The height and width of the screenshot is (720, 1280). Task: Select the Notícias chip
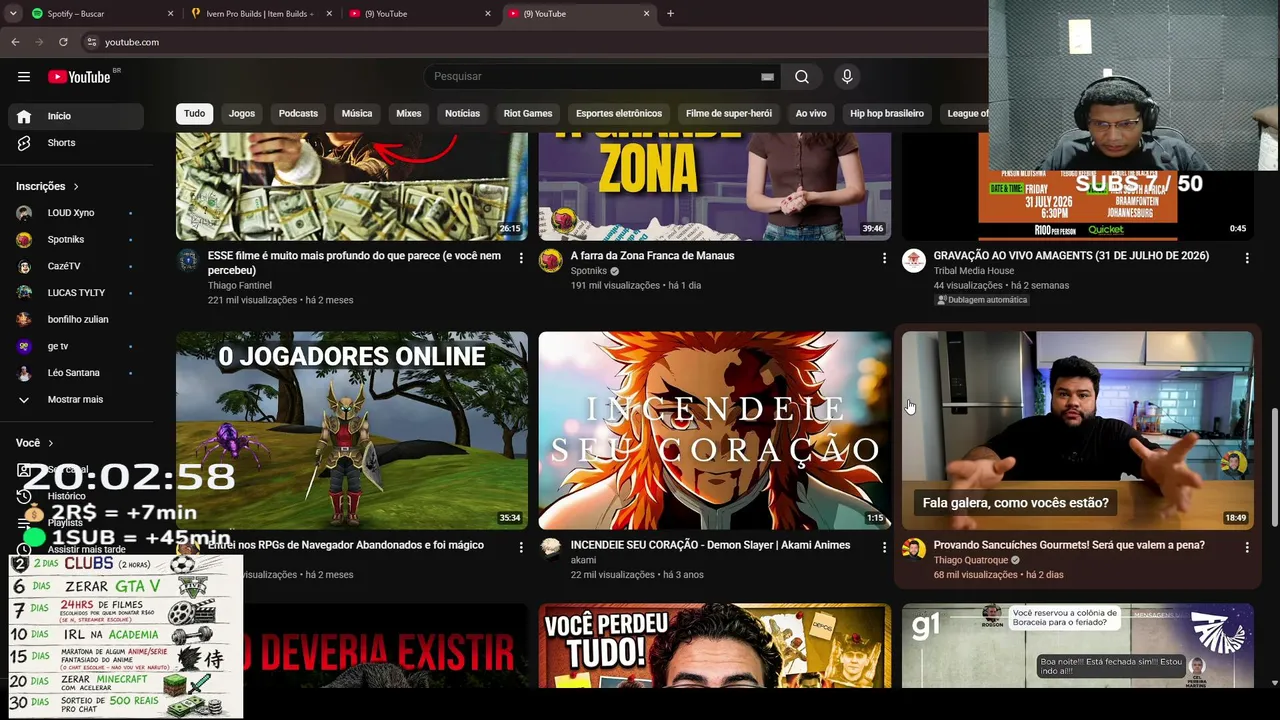point(463,114)
